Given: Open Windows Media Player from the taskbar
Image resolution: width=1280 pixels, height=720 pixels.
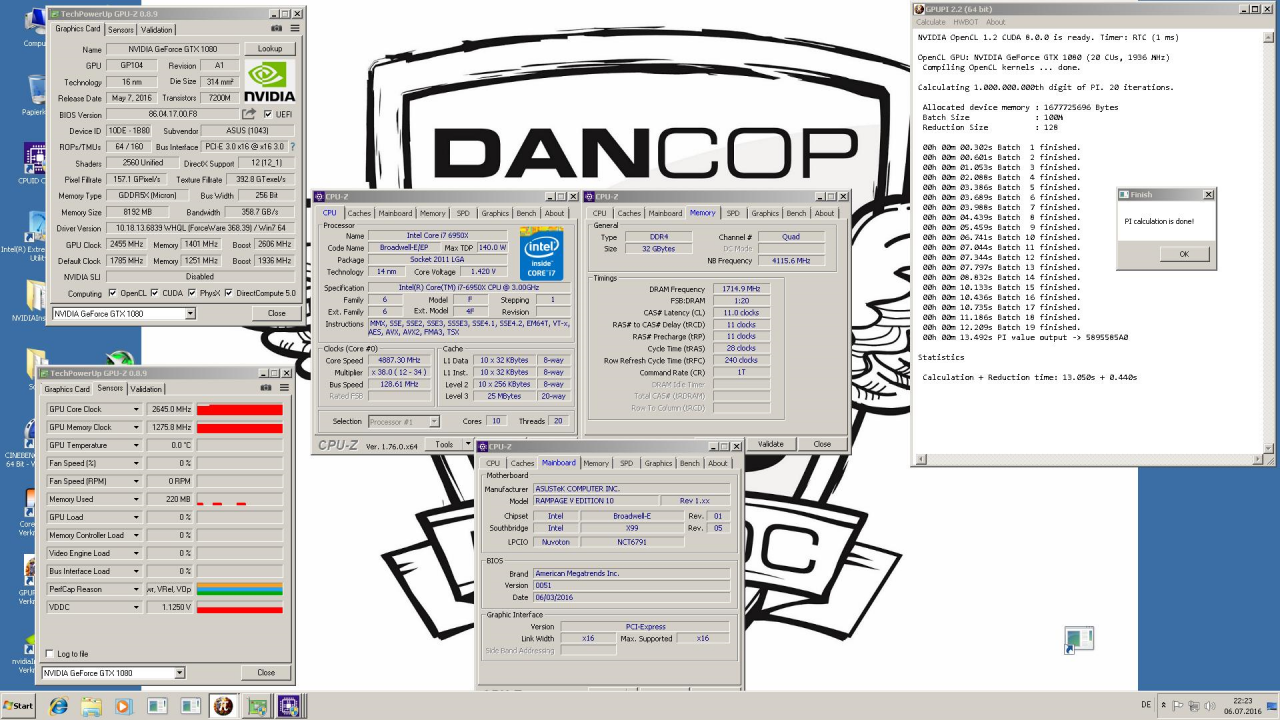Looking at the screenshot, I should point(123,706).
